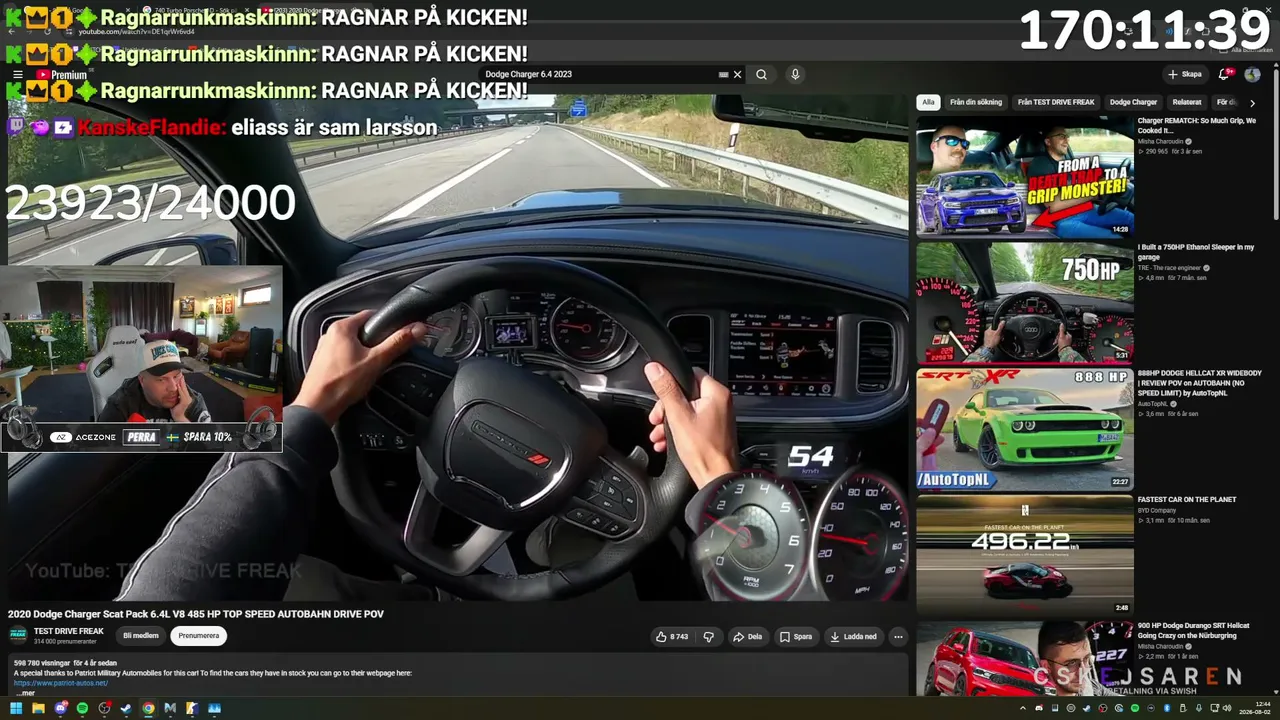Image resolution: width=1280 pixels, height=720 pixels.
Task: Open Steam from the taskbar
Action: [126, 708]
